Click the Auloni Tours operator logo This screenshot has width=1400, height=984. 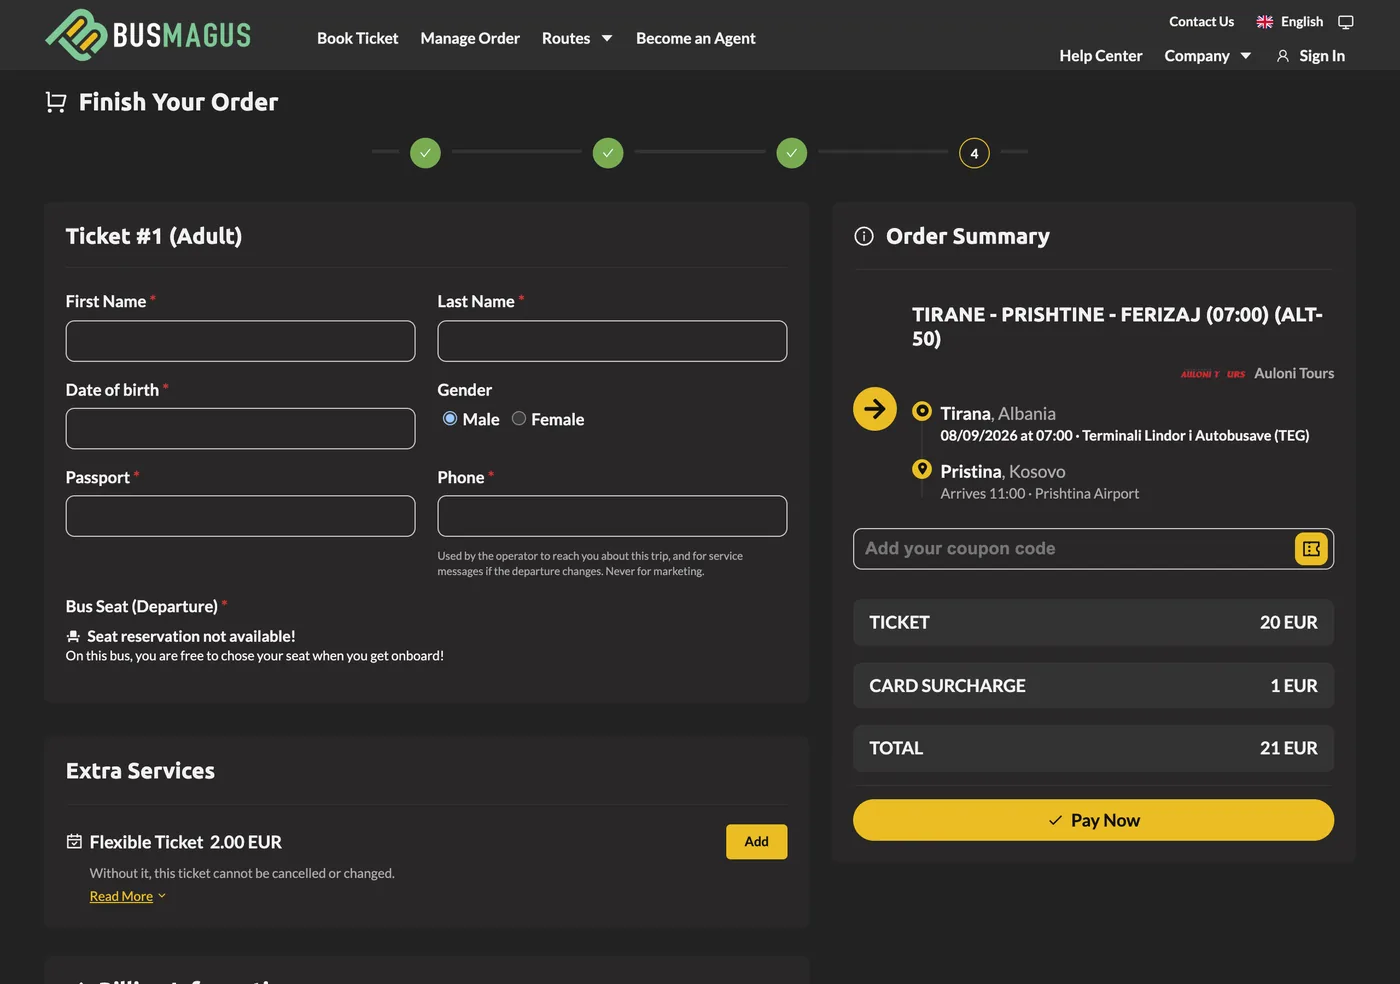(1213, 374)
